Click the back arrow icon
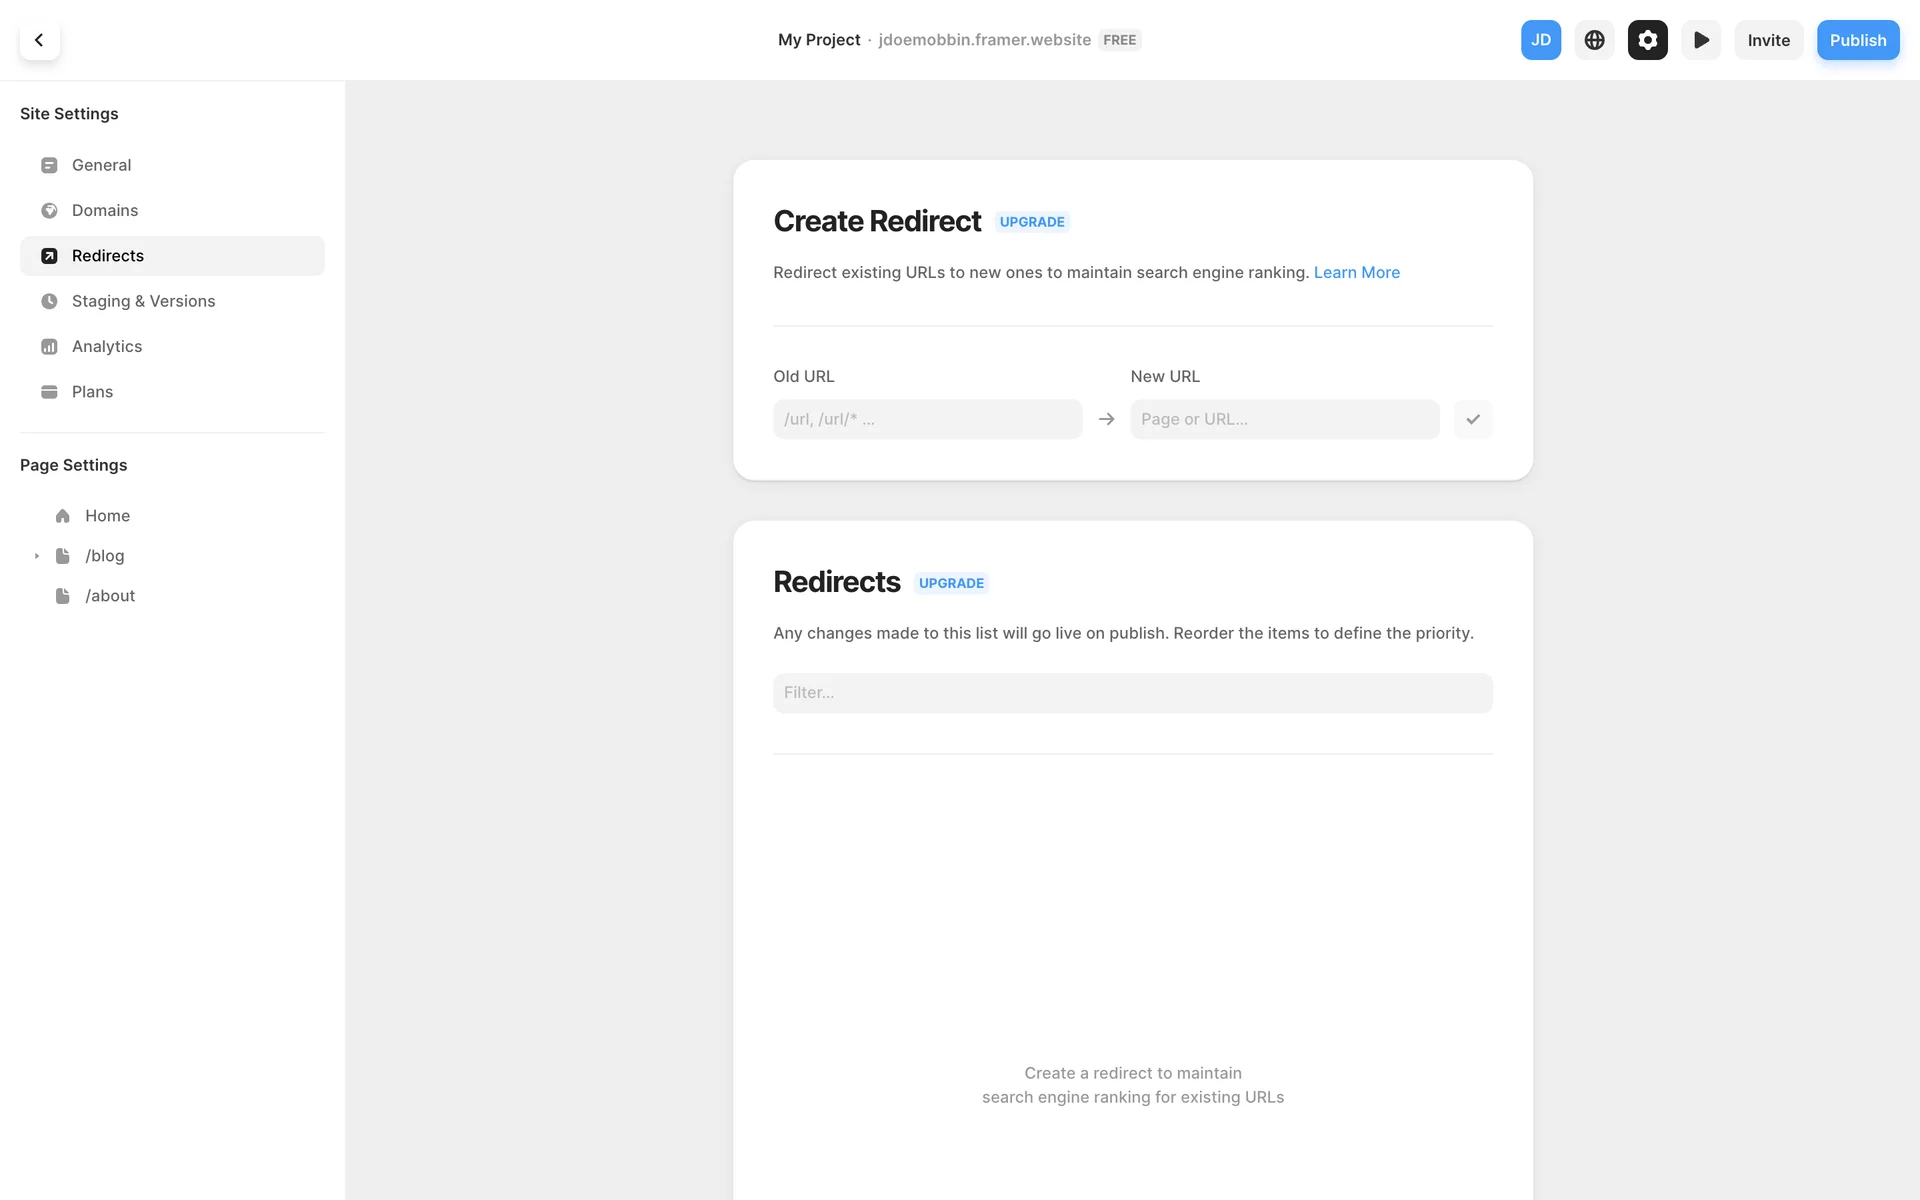The width and height of the screenshot is (1920, 1200). point(39,40)
